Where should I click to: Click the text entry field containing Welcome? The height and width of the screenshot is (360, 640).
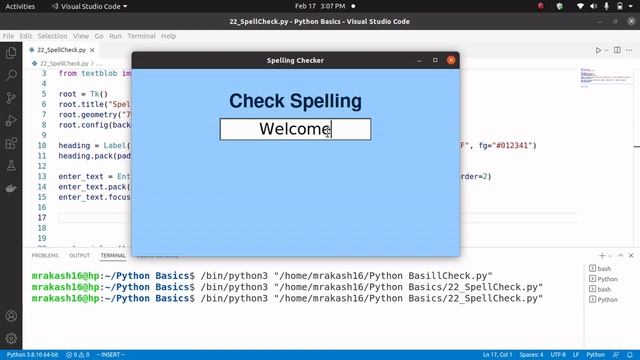[x=295, y=129]
